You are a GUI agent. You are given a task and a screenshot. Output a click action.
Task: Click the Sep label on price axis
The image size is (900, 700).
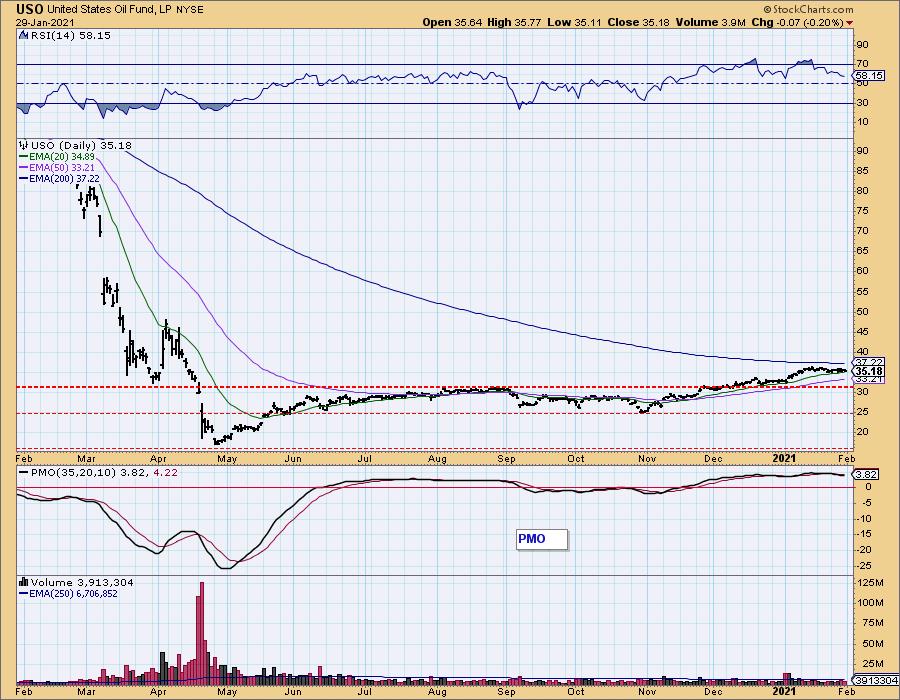506,459
